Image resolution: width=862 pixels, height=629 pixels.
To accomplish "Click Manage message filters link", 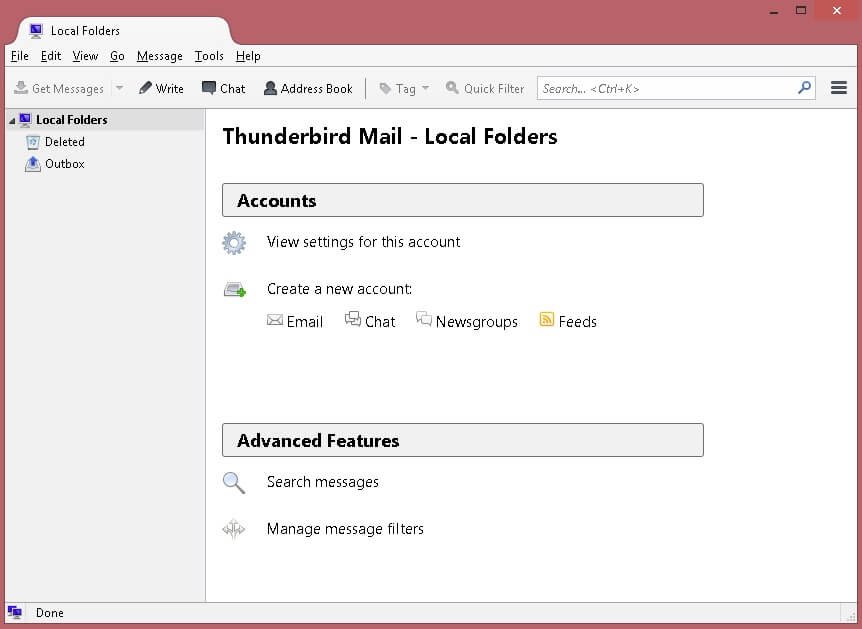I will pos(345,529).
